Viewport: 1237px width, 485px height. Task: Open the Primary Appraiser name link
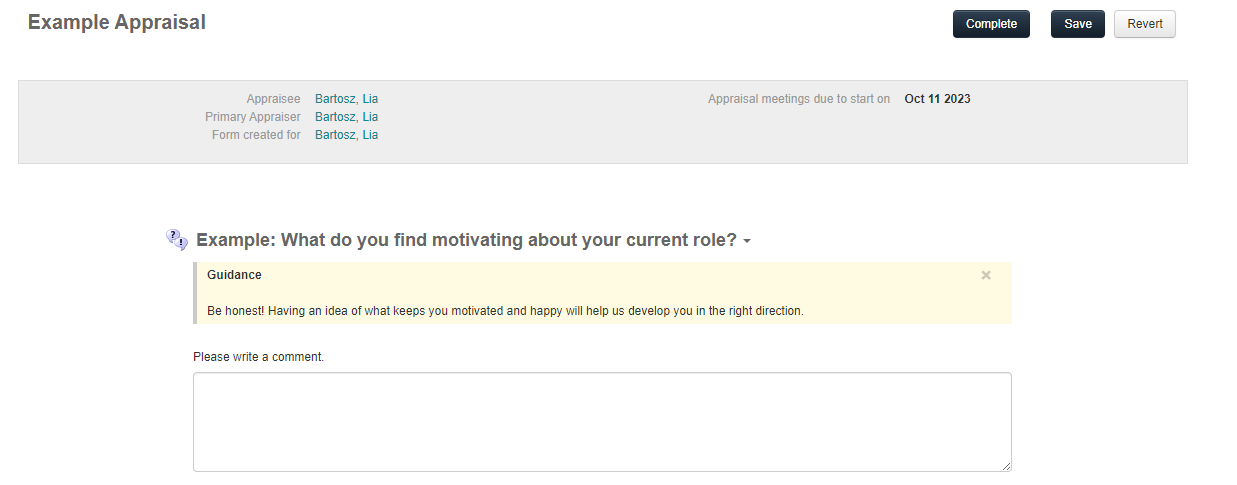[346, 117]
